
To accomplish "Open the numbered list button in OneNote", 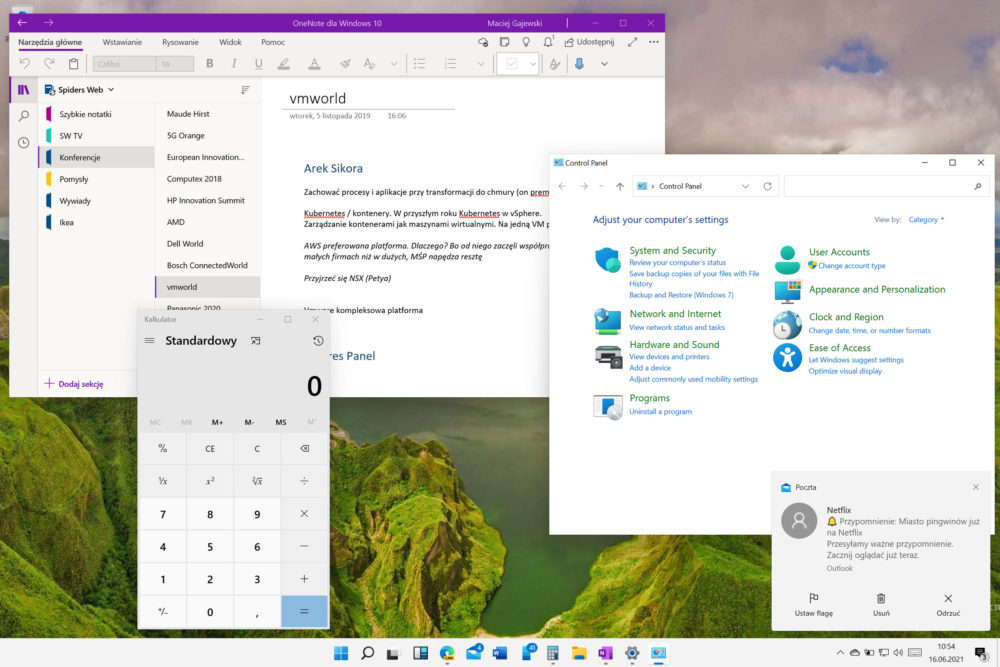I will pos(450,63).
